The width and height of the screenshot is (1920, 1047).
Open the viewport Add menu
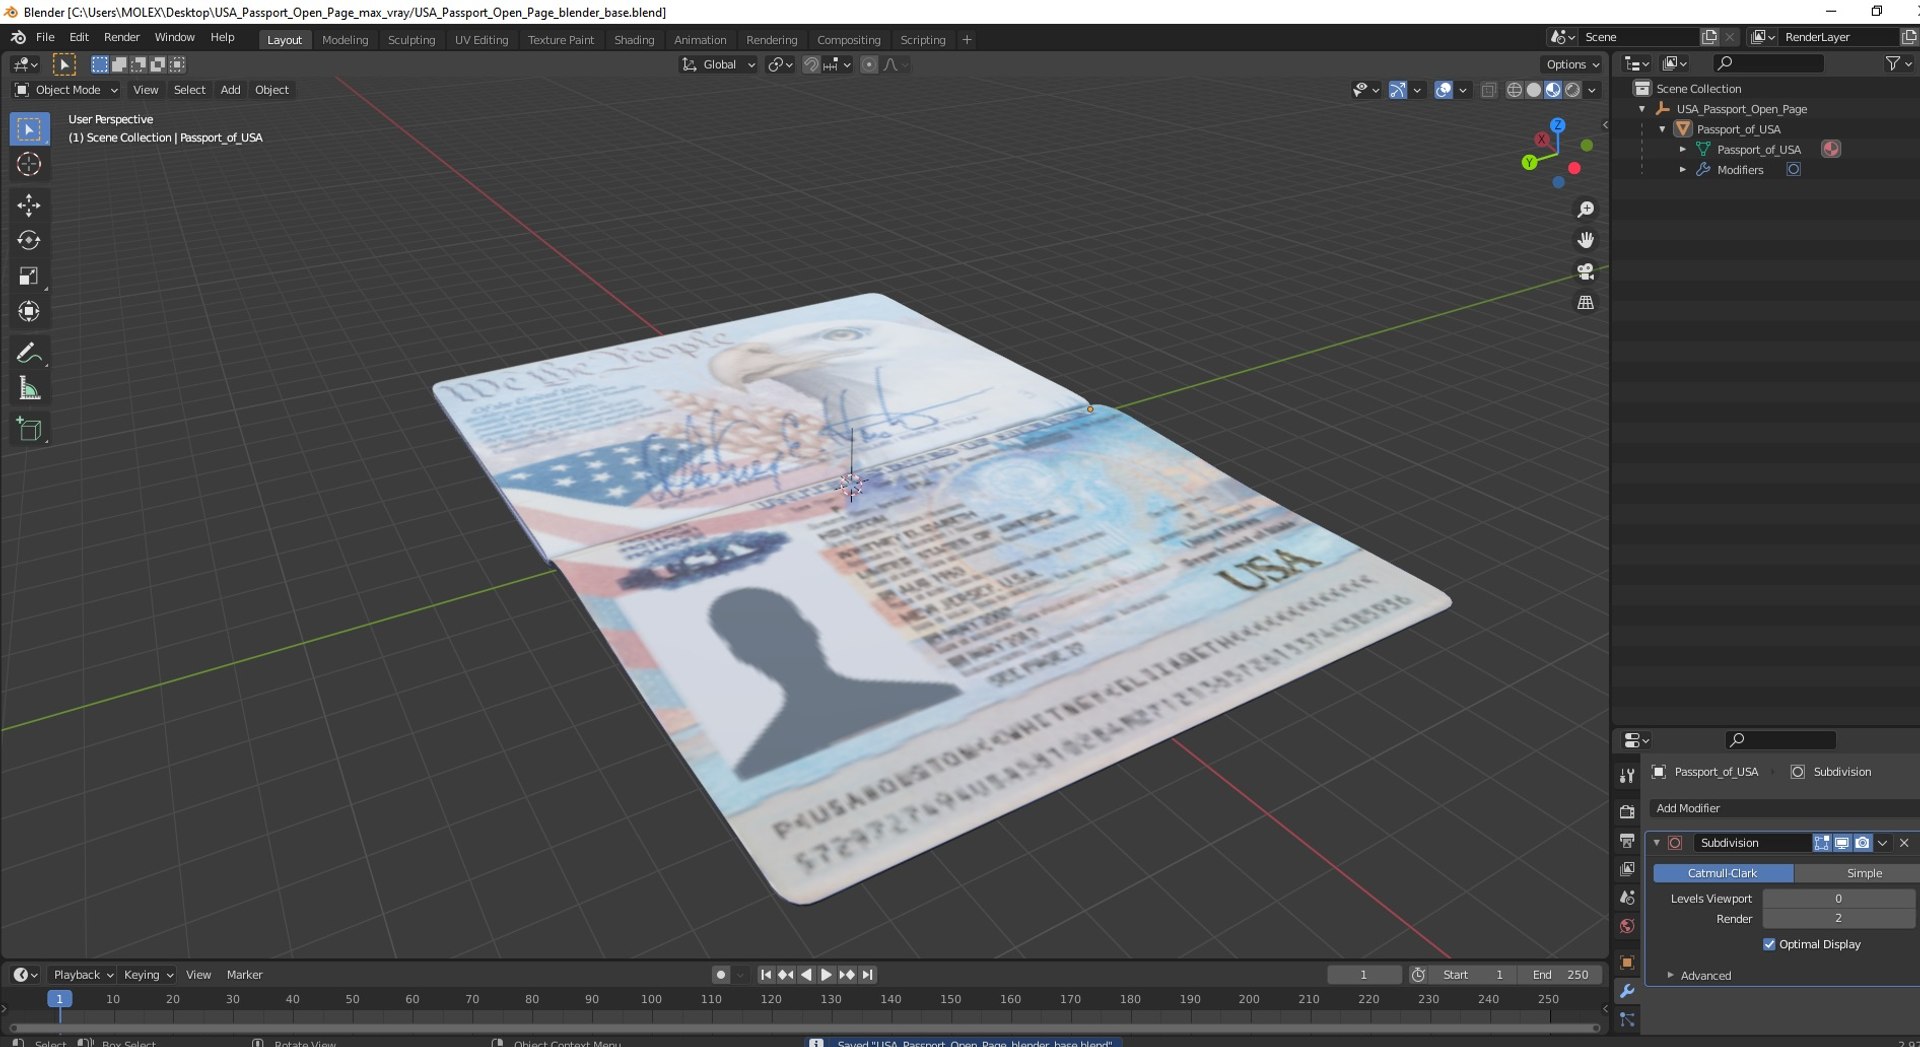coord(230,90)
